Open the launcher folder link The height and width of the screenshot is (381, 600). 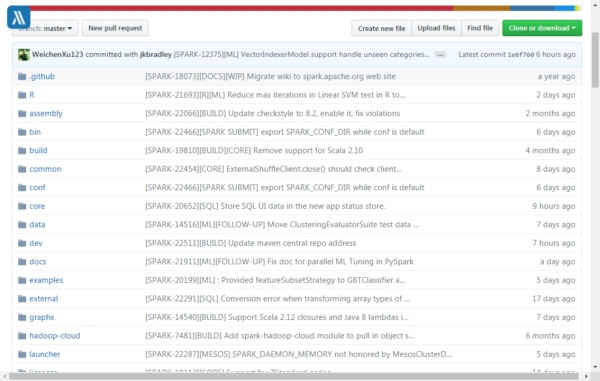[x=44, y=354]
